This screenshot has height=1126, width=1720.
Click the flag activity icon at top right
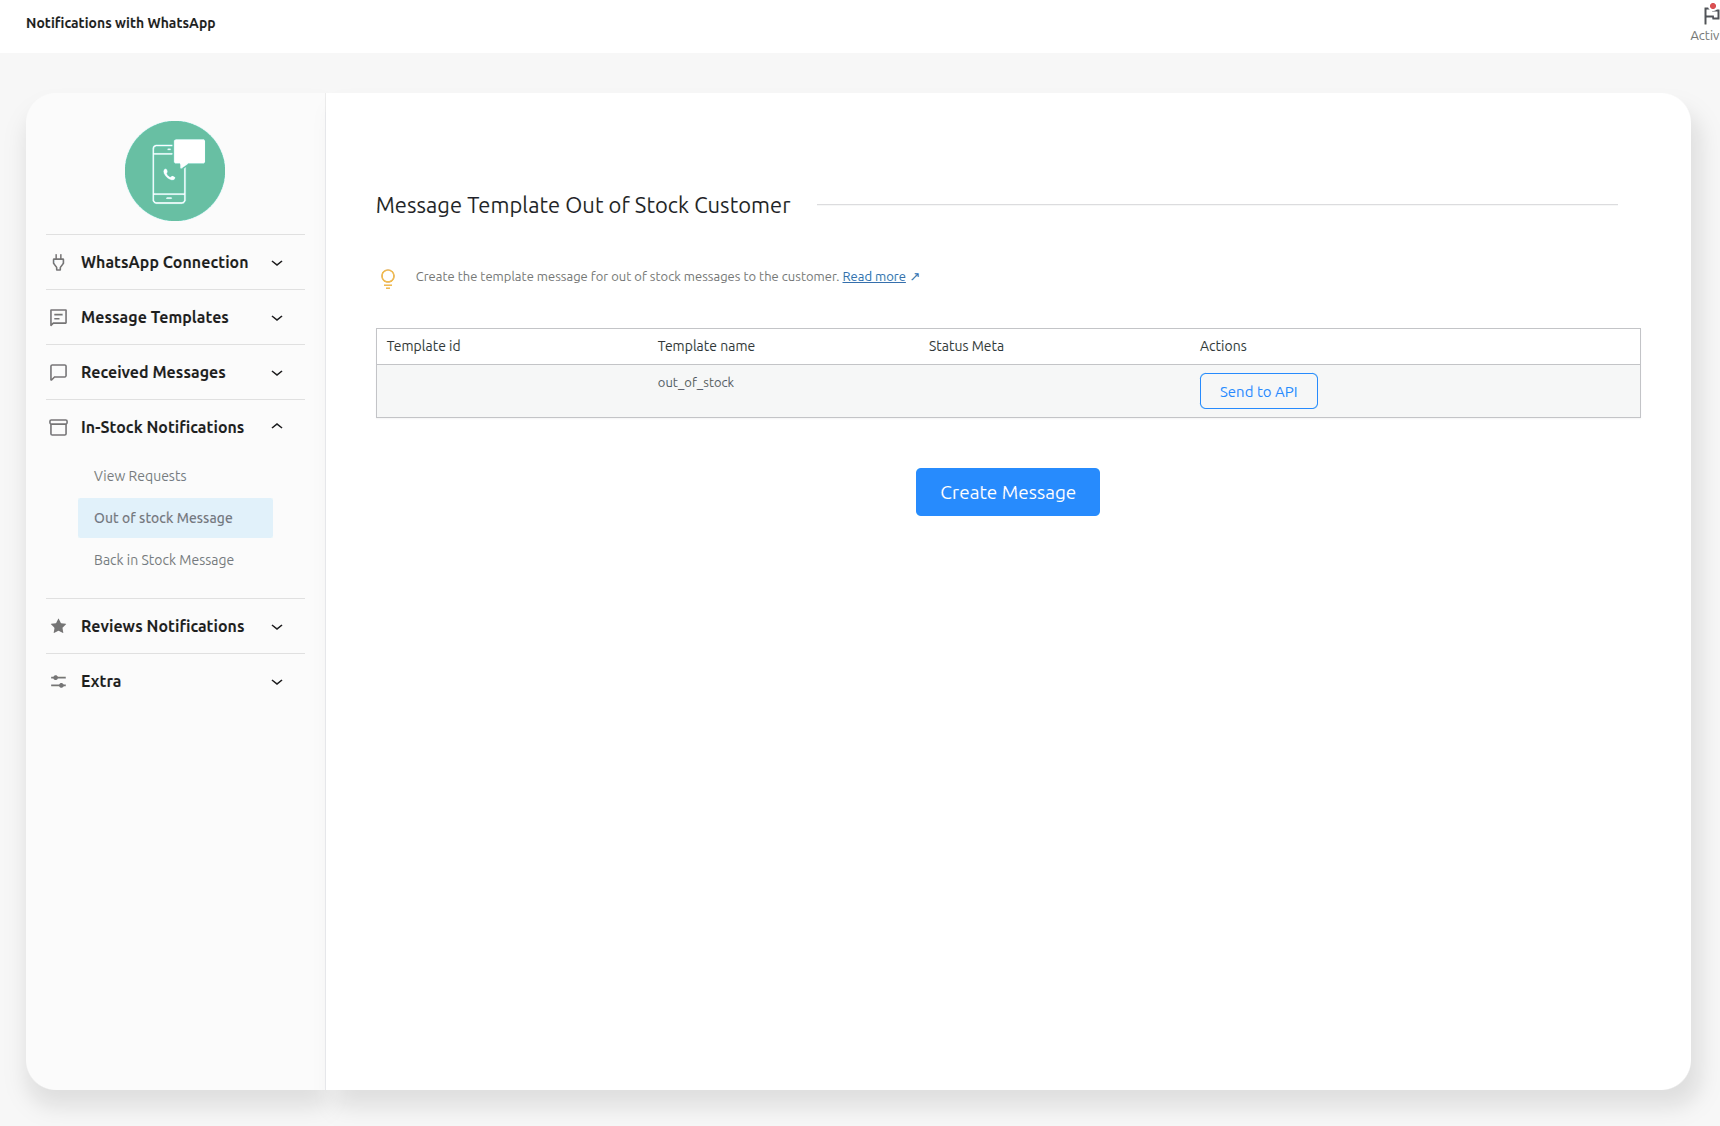[1710, 15]
